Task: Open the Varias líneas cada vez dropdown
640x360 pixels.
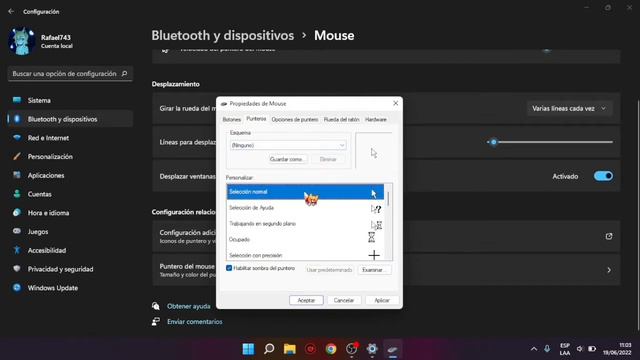Action: pos(569,109)
